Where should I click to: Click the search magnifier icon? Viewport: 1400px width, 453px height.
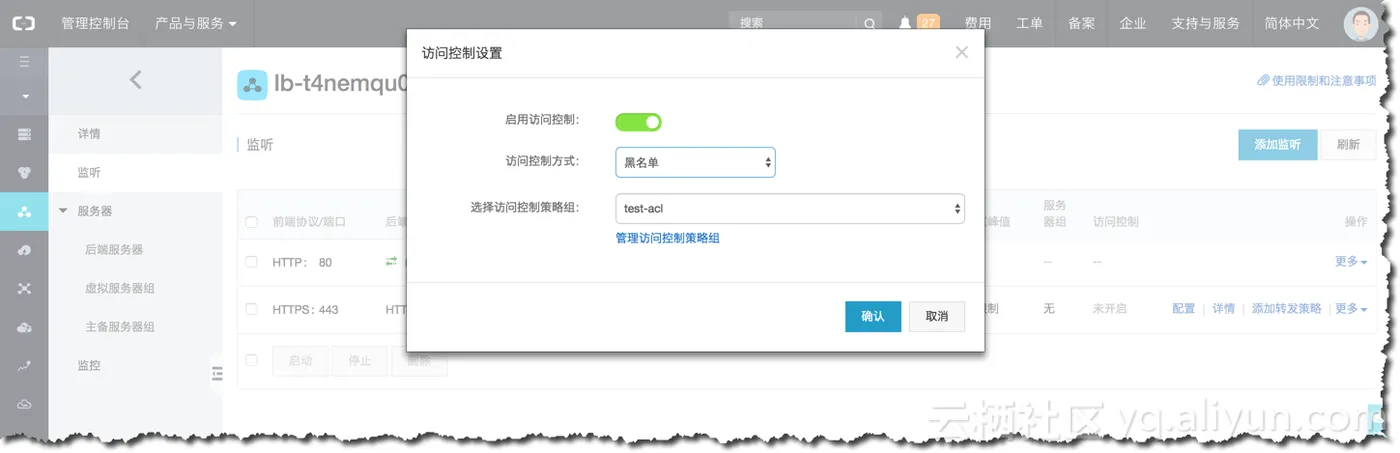pos(870,23)
